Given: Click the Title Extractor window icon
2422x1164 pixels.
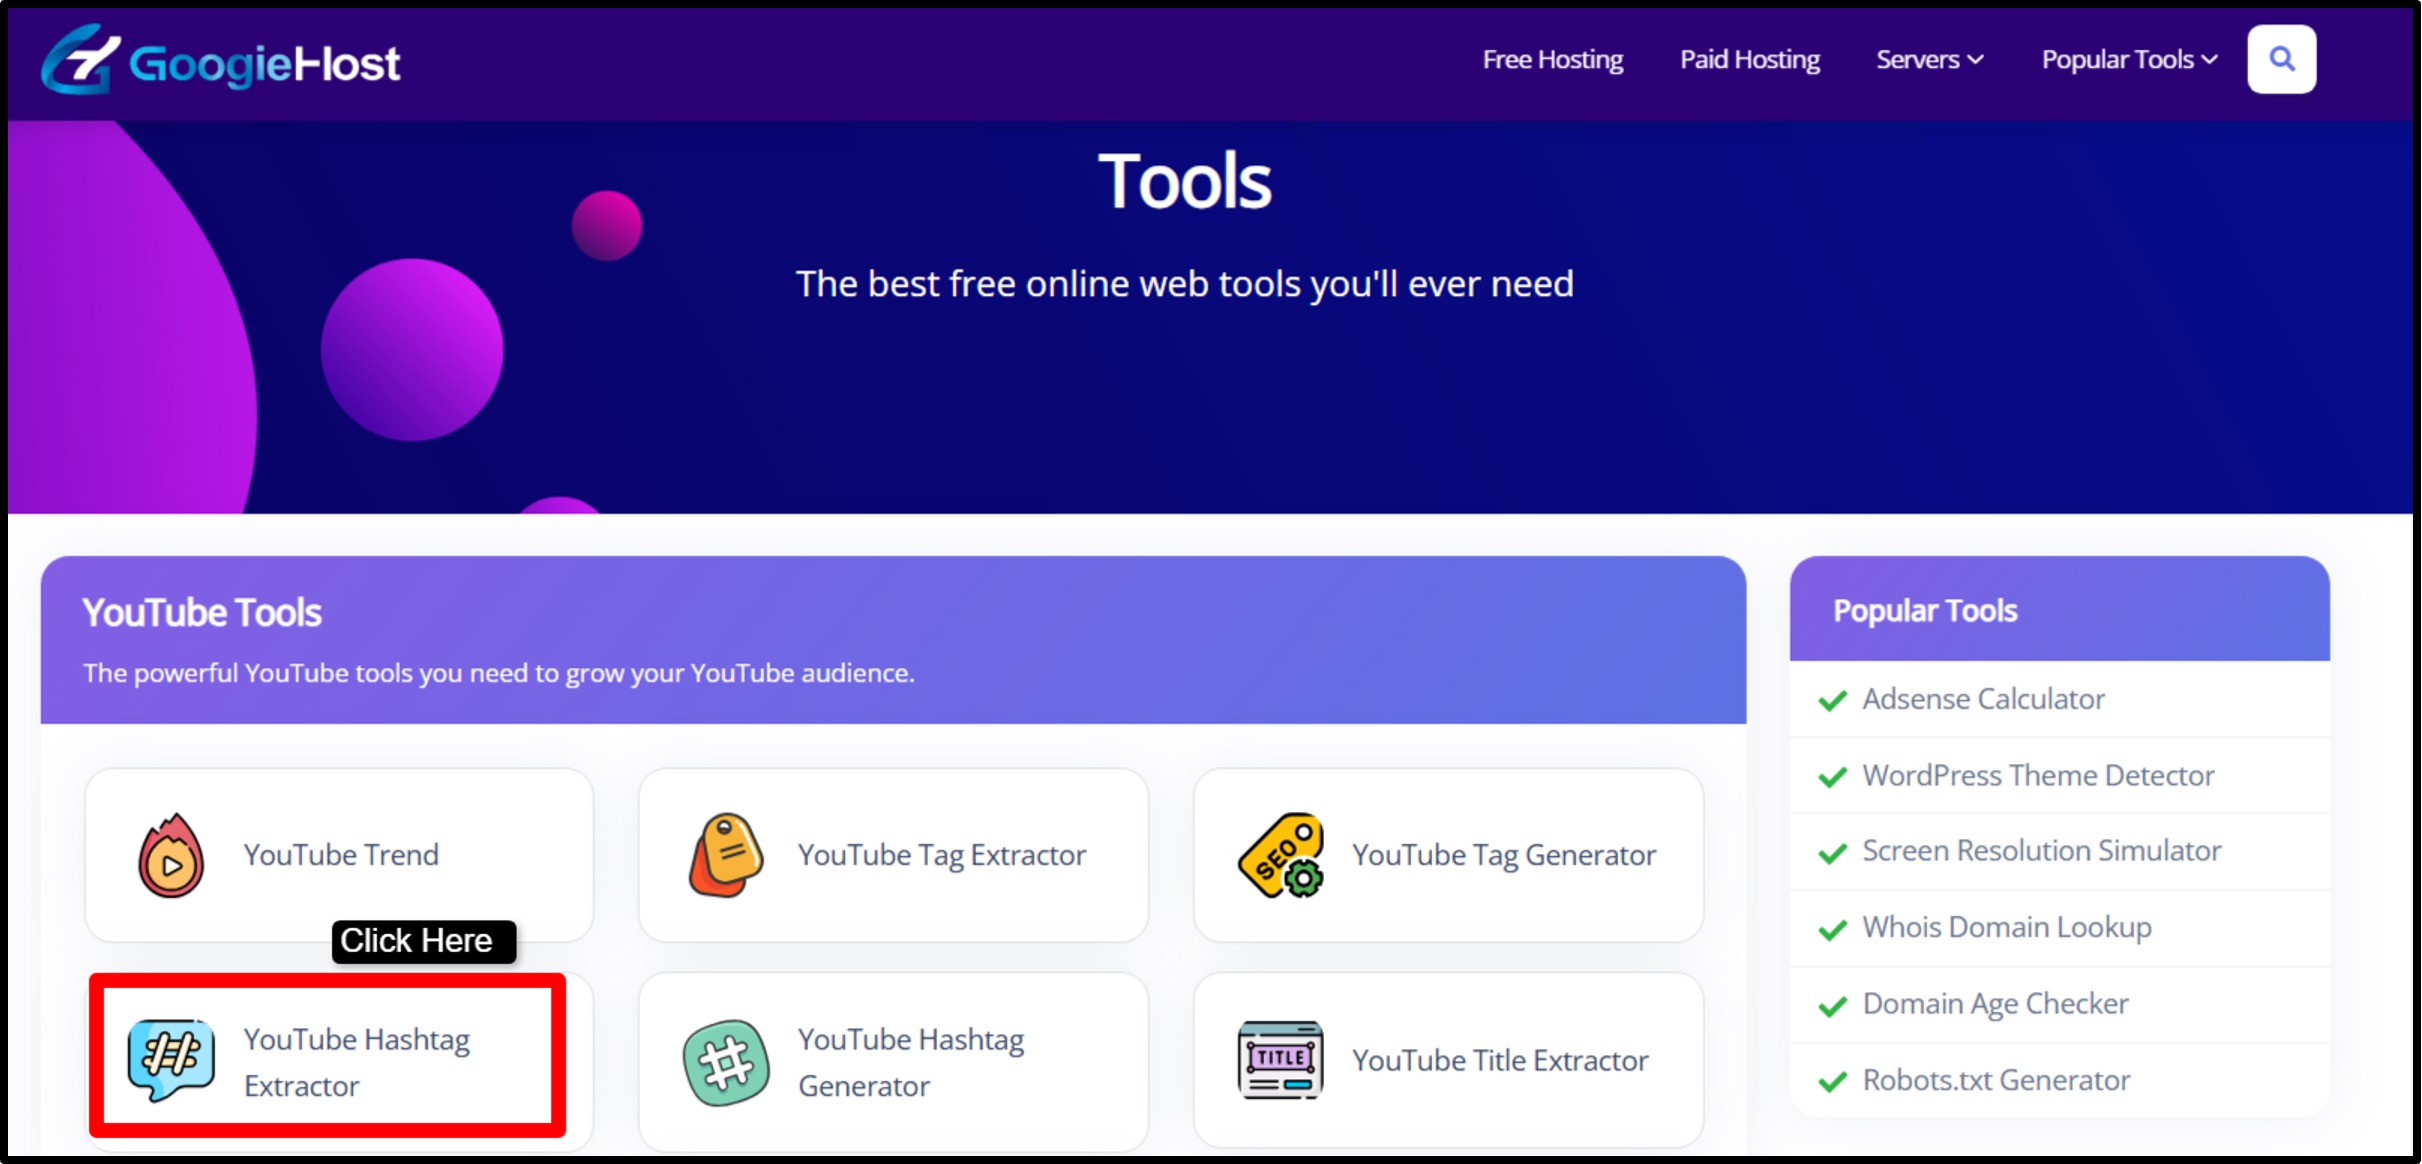Looking at the screenshot, I should coord(1281,1060).
